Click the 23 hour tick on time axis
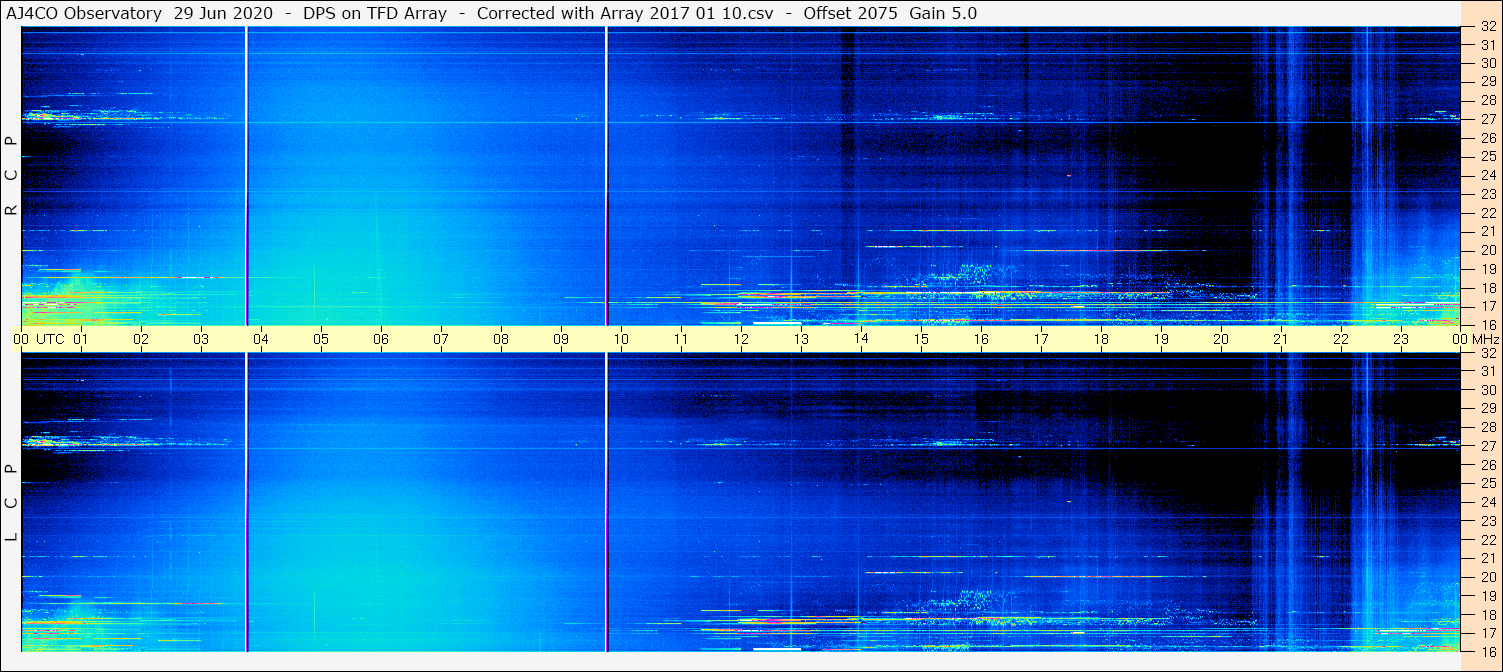 click(1401, 339)
